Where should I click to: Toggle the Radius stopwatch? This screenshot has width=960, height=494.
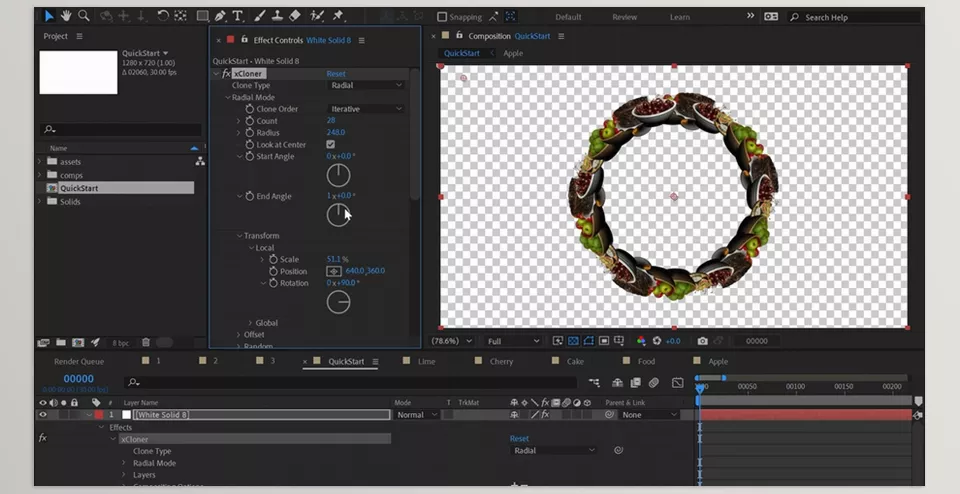(x=250, y=133)
